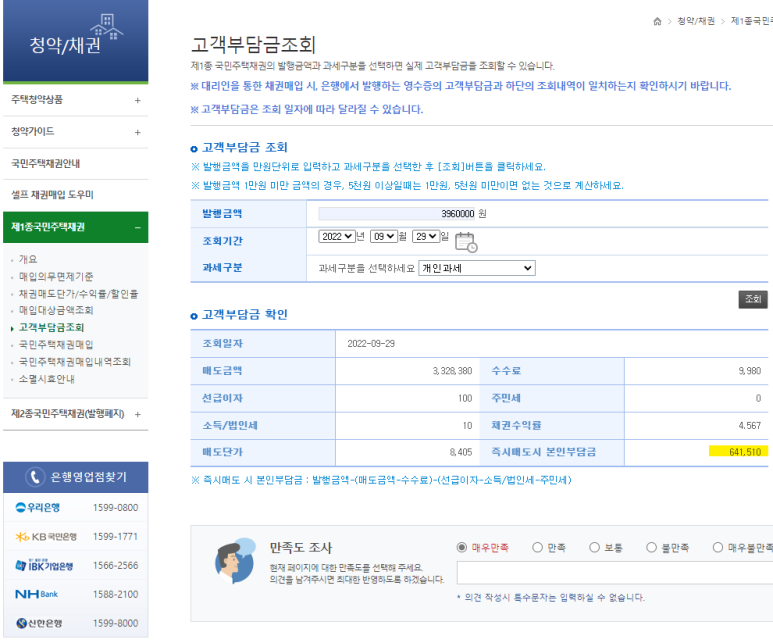This screenshot has height=643, width=773.
Task: Open 제2종국민주택채권(발행폐지) menu
Action: pyautogui.click(x=75, y=414)
